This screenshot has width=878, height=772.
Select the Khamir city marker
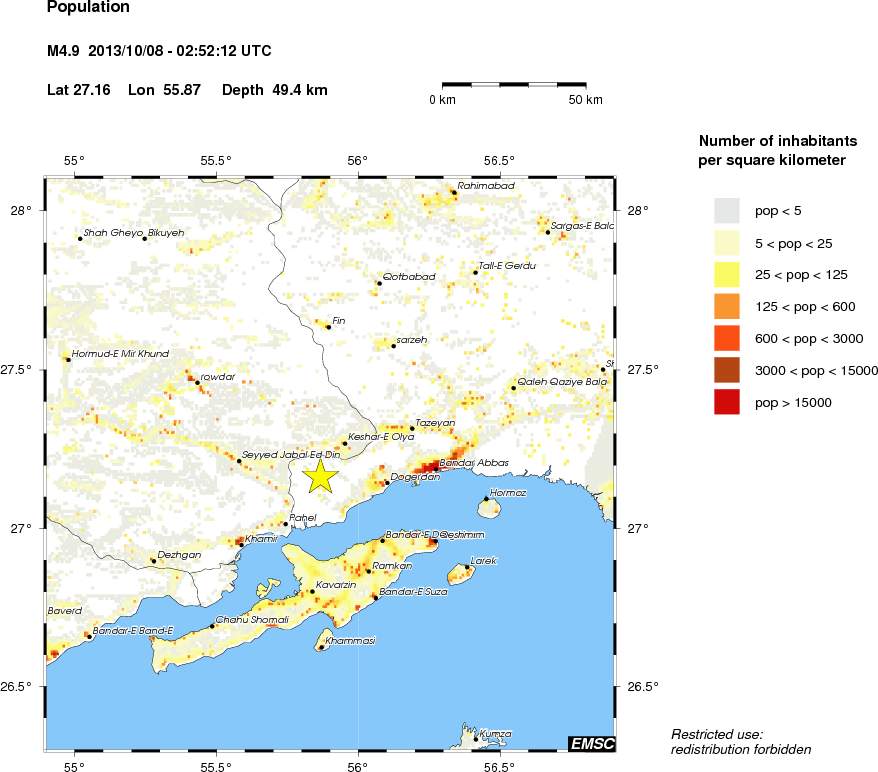pyautogui.click(x=240, y=544)
